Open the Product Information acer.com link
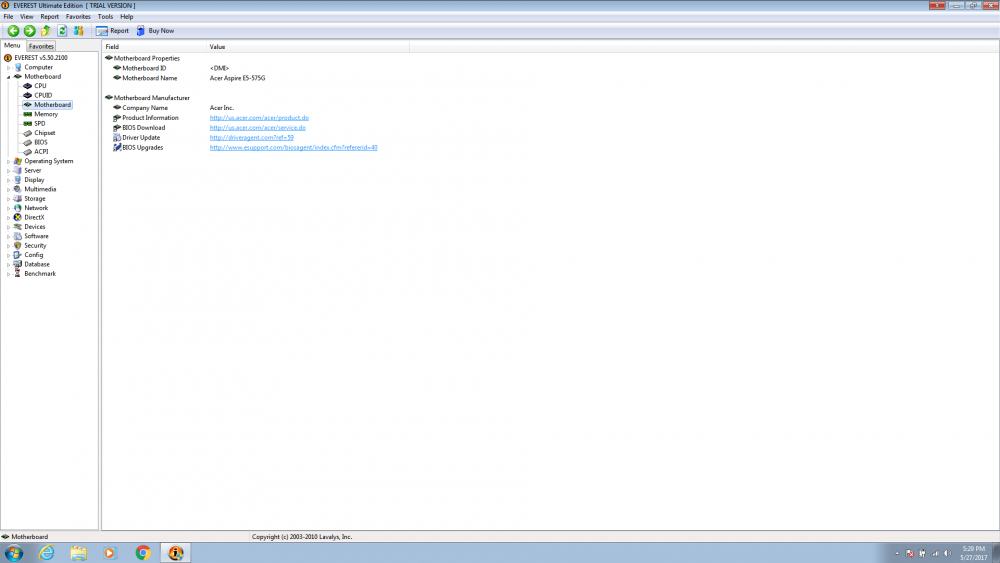 pos(259,118)
